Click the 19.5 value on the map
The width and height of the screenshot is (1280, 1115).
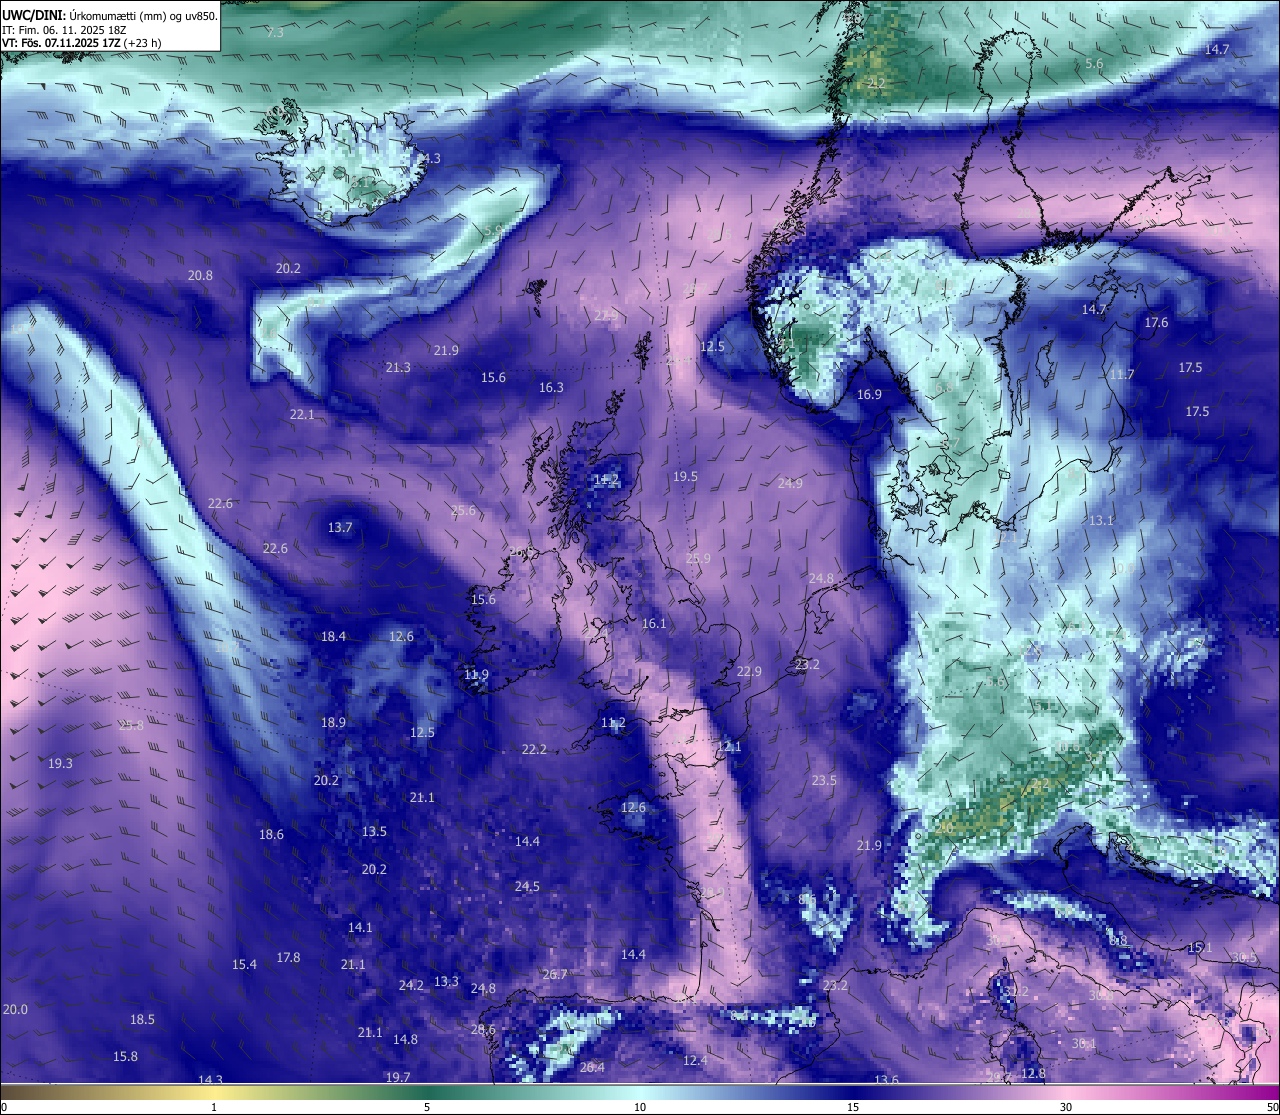(x=685, y=477)
